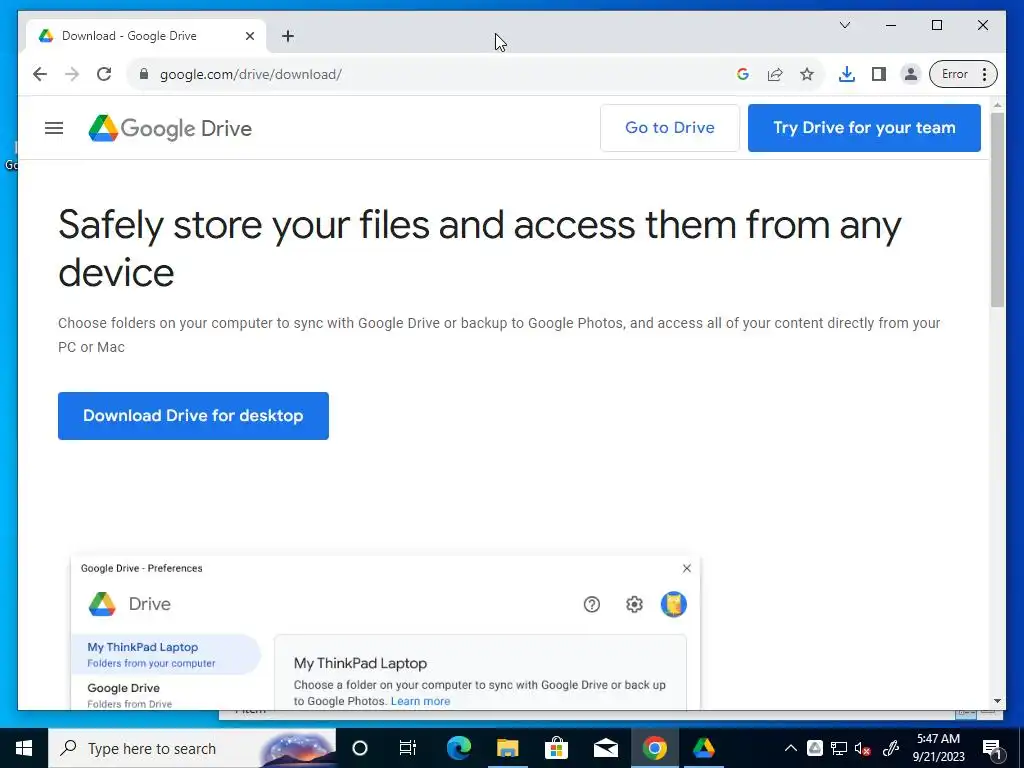The image size is (1024, 768).
Task: Open Chrome menu via Error button
Action: coord(963,74)
